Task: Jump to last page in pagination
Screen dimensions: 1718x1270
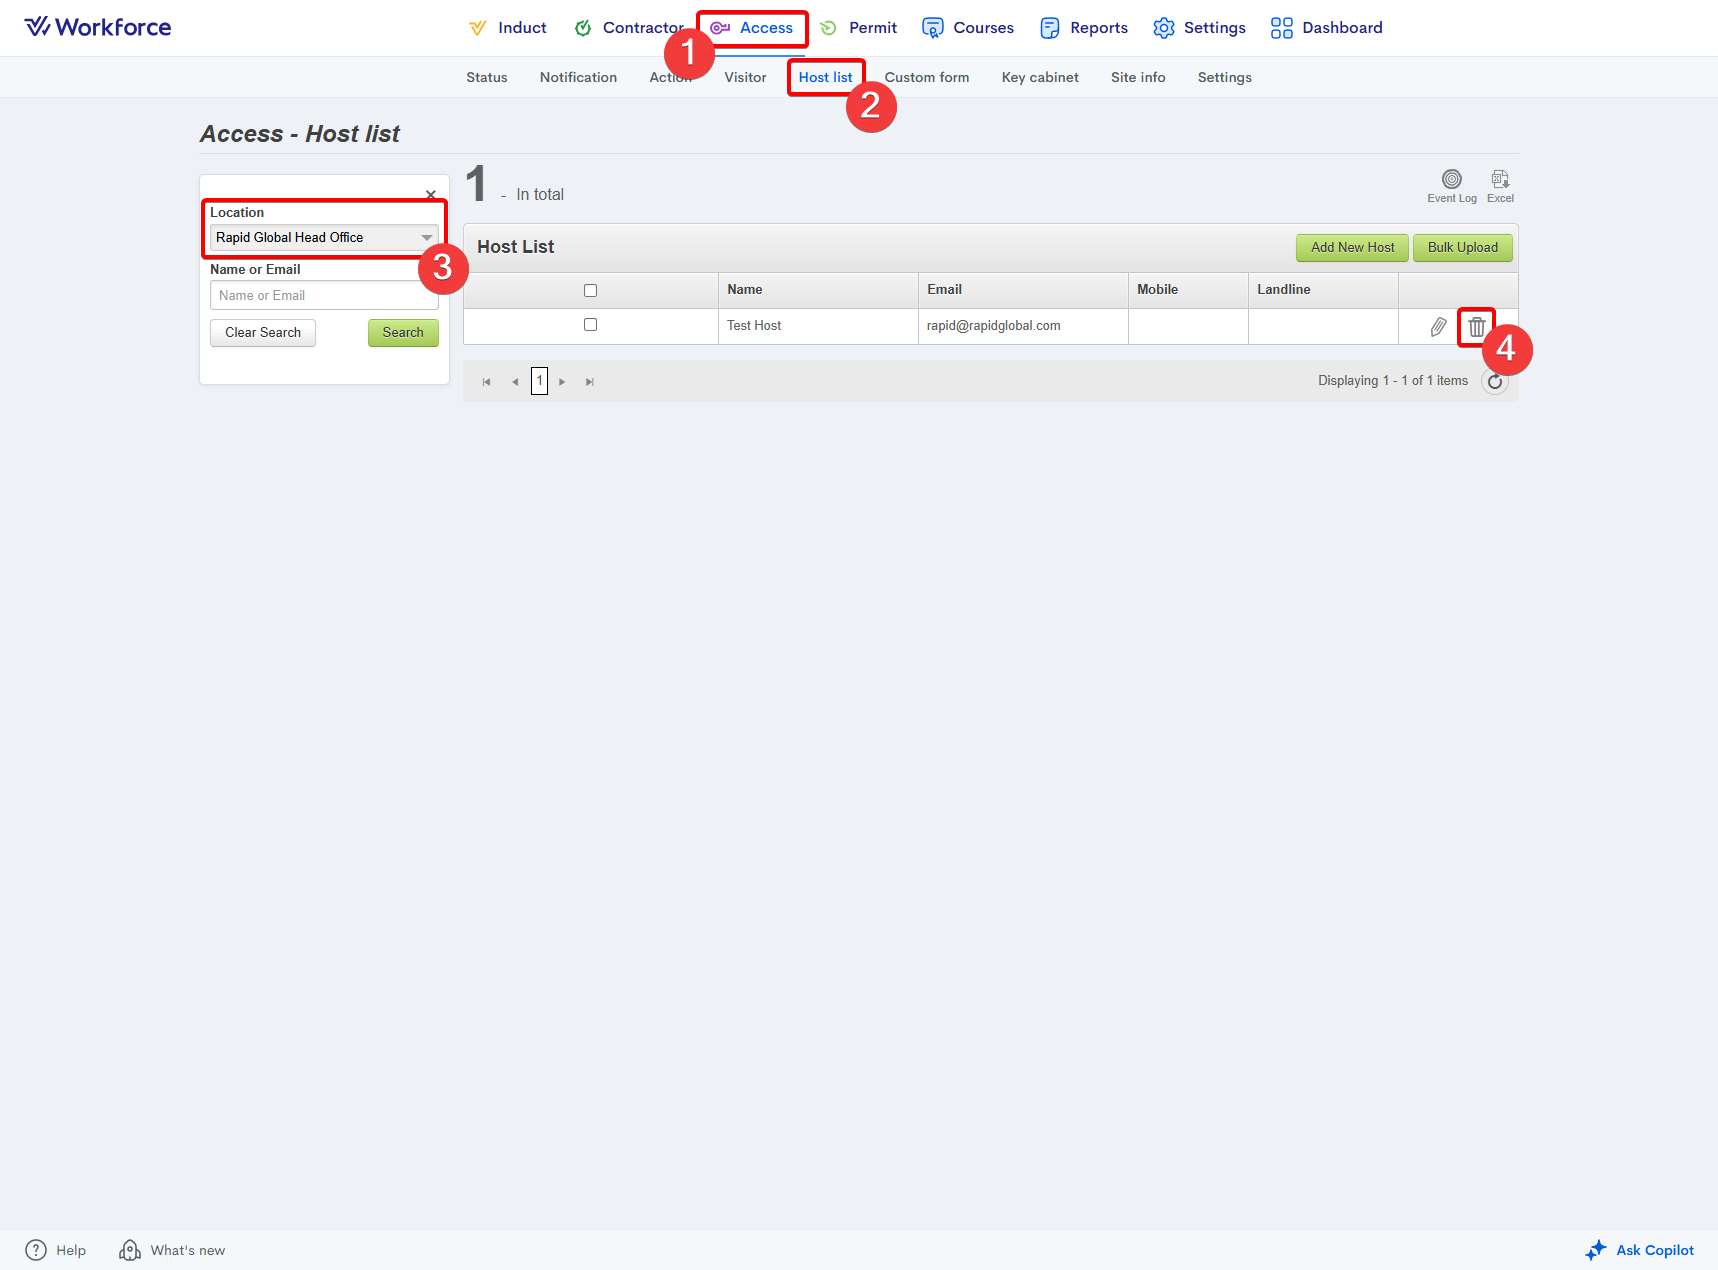Action: (x=590, y=382)
